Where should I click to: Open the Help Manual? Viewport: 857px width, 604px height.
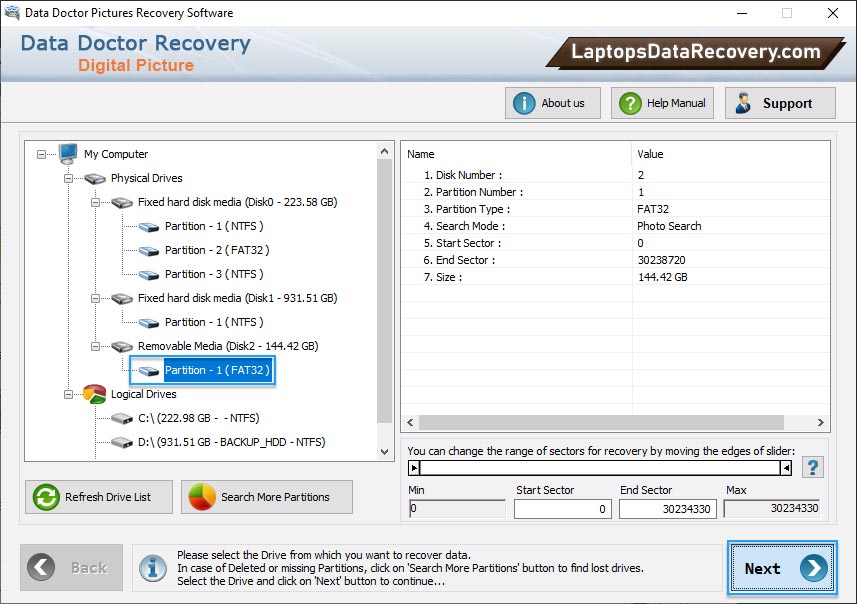662,103
